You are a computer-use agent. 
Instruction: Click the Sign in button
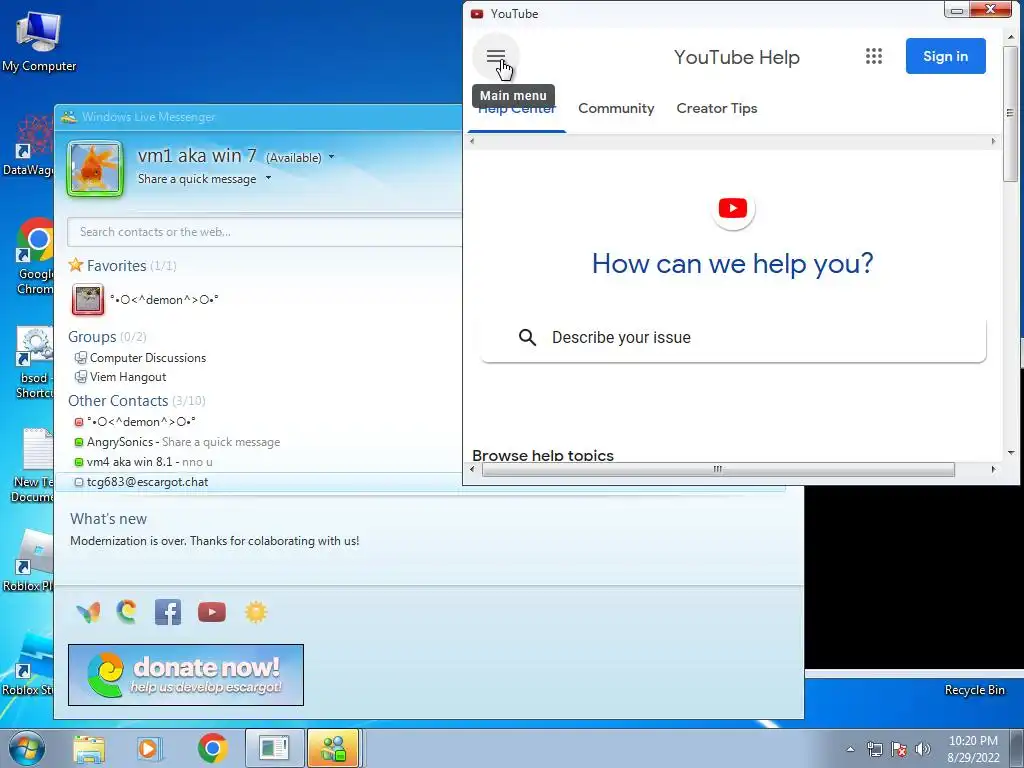coord(945,56)
